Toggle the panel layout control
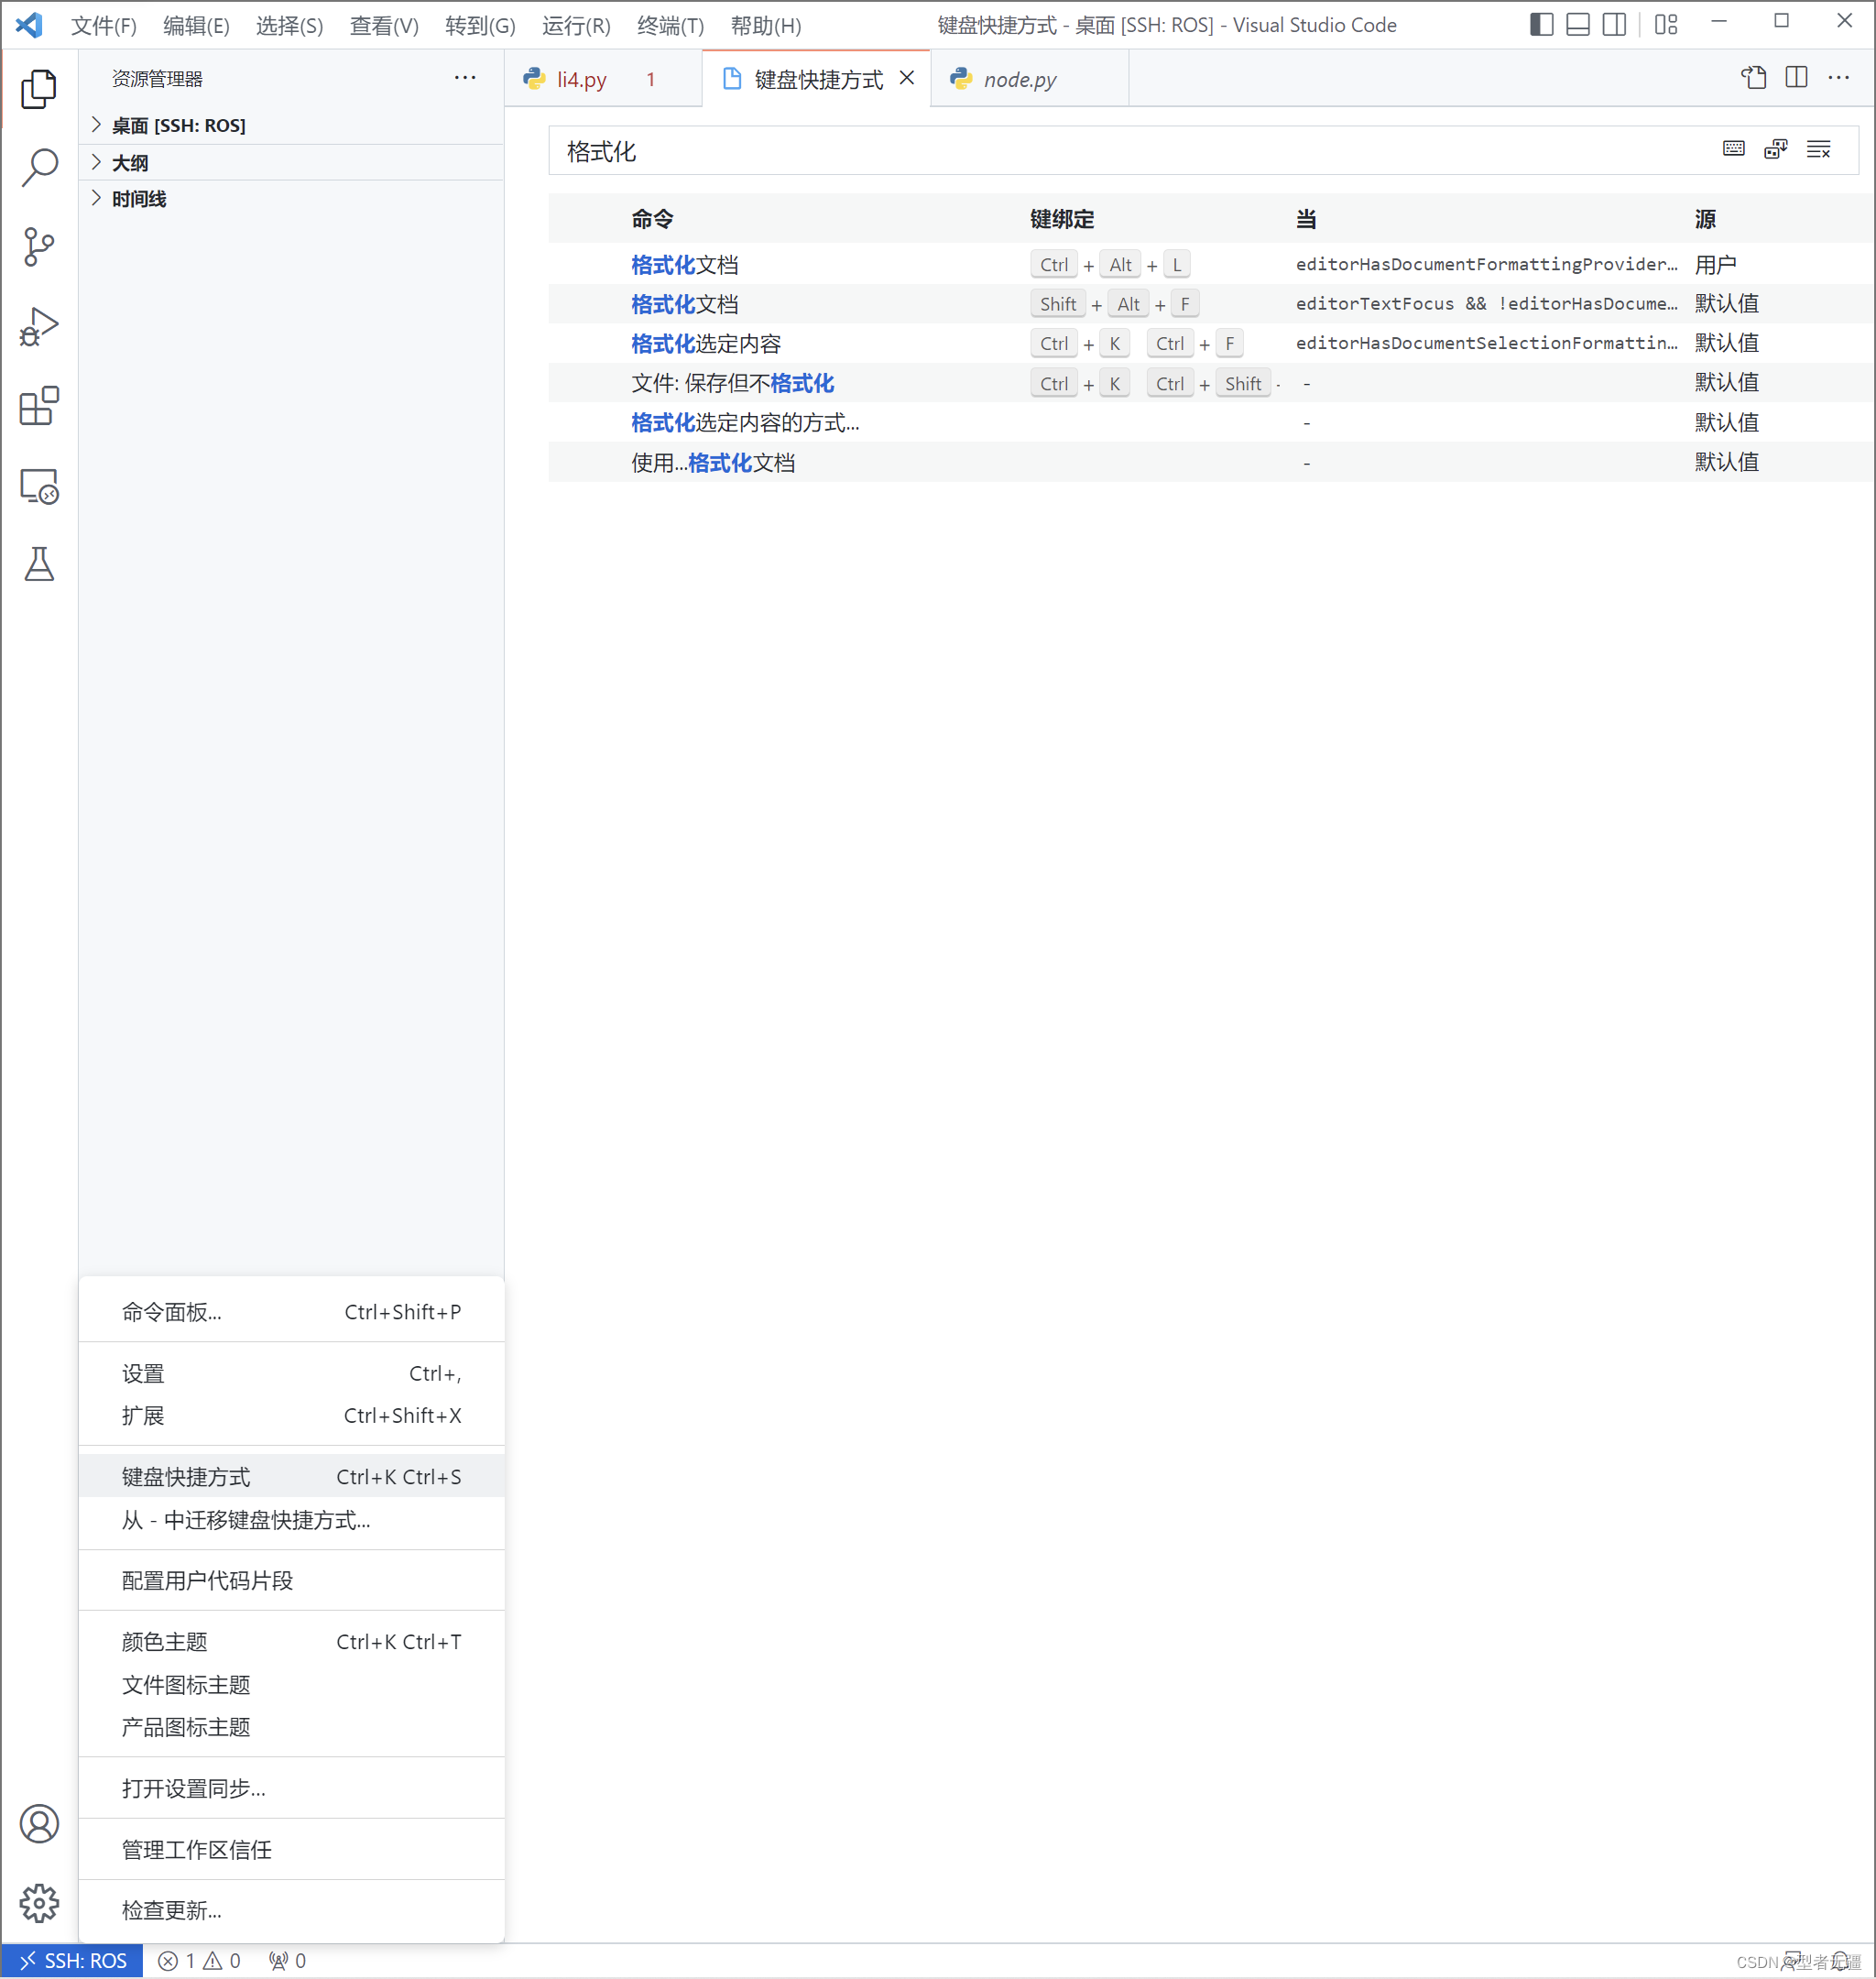This screenshot has height=1979, width=1876. (1577, 24)
